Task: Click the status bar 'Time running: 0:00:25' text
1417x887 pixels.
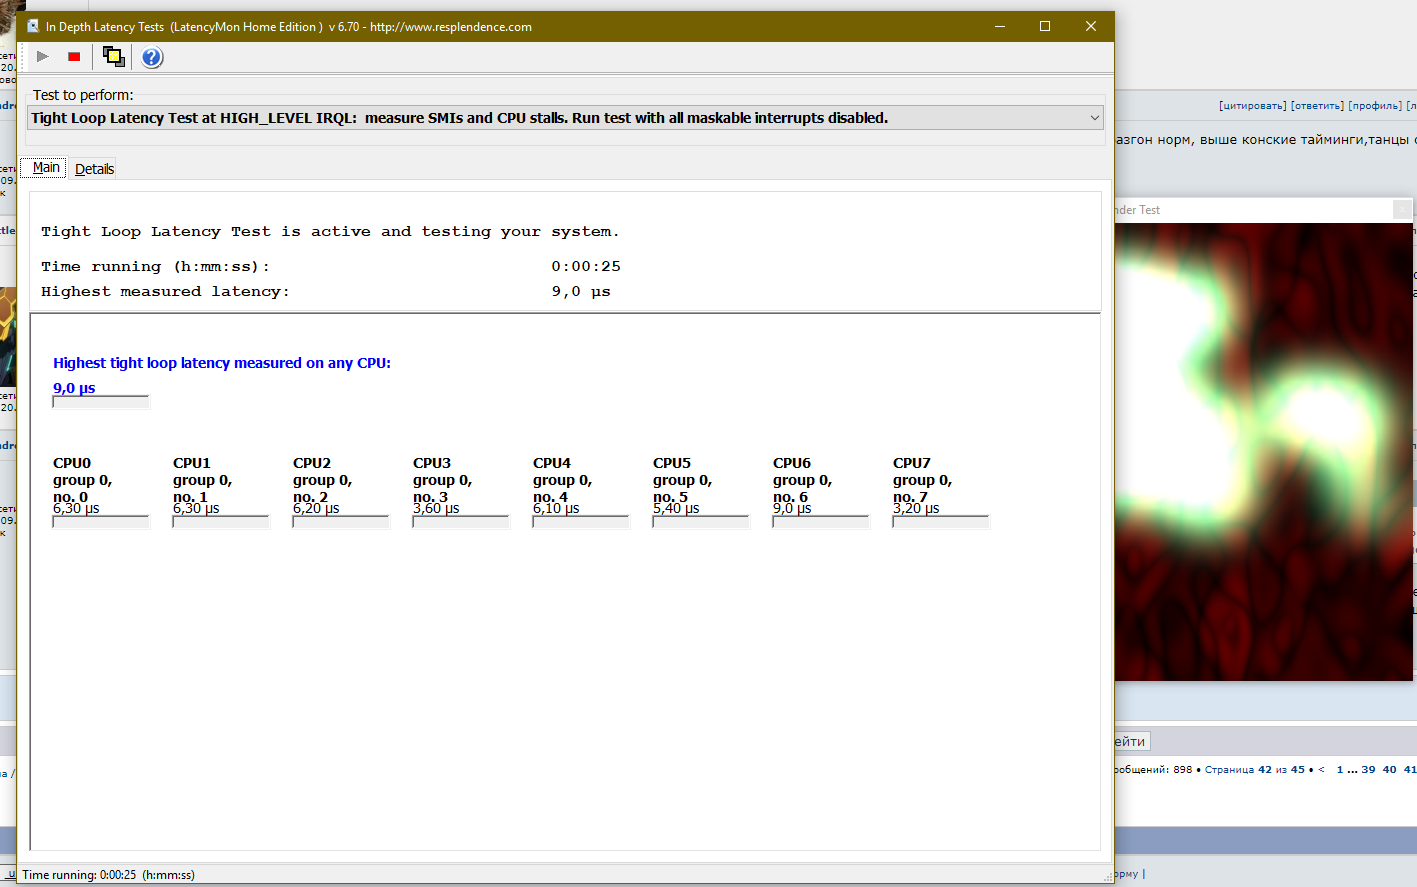Action: point(108,875)
